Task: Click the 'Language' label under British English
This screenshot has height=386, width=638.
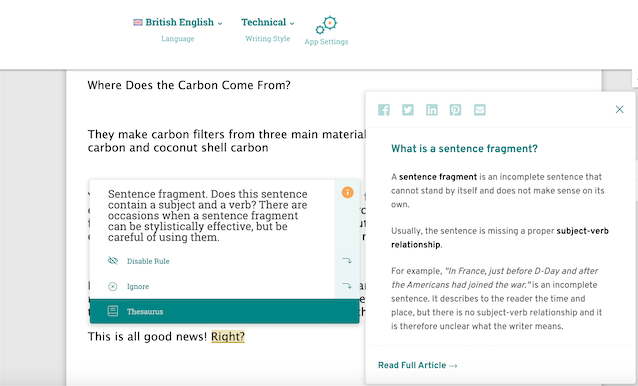Action: coord(178,39)
